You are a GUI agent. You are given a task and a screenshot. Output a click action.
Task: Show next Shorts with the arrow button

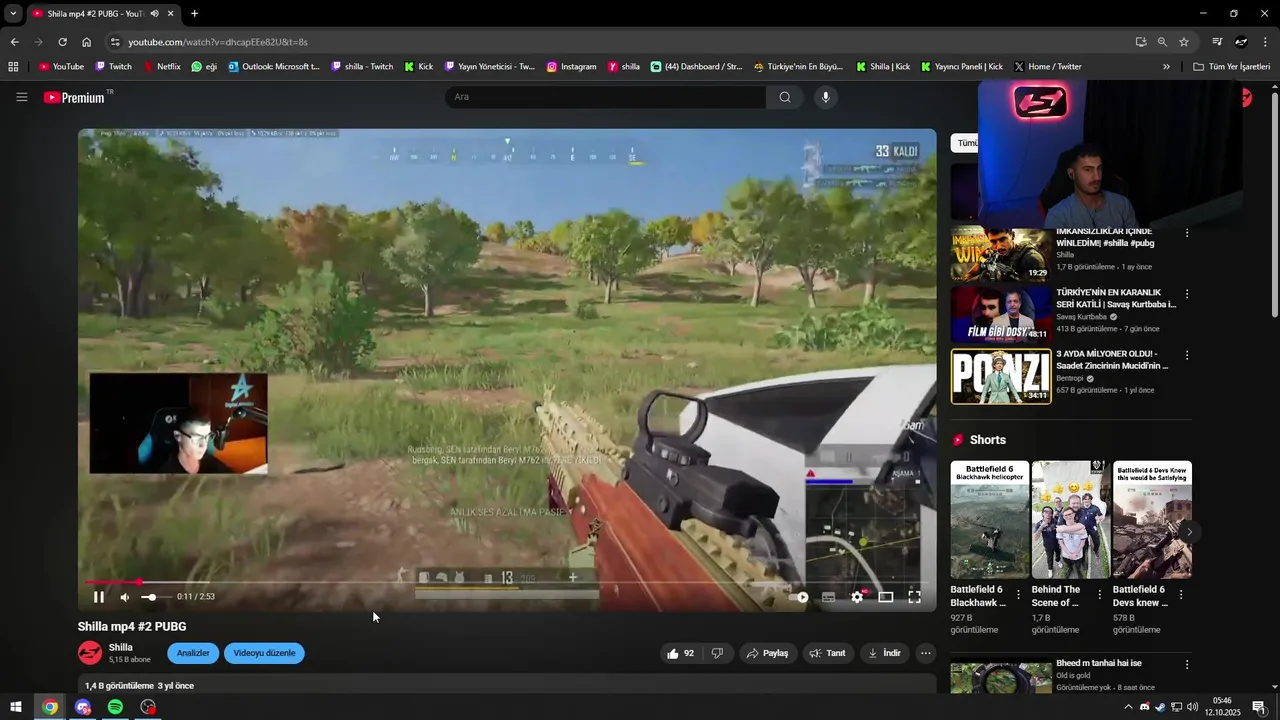click(x=1189, y=532)
